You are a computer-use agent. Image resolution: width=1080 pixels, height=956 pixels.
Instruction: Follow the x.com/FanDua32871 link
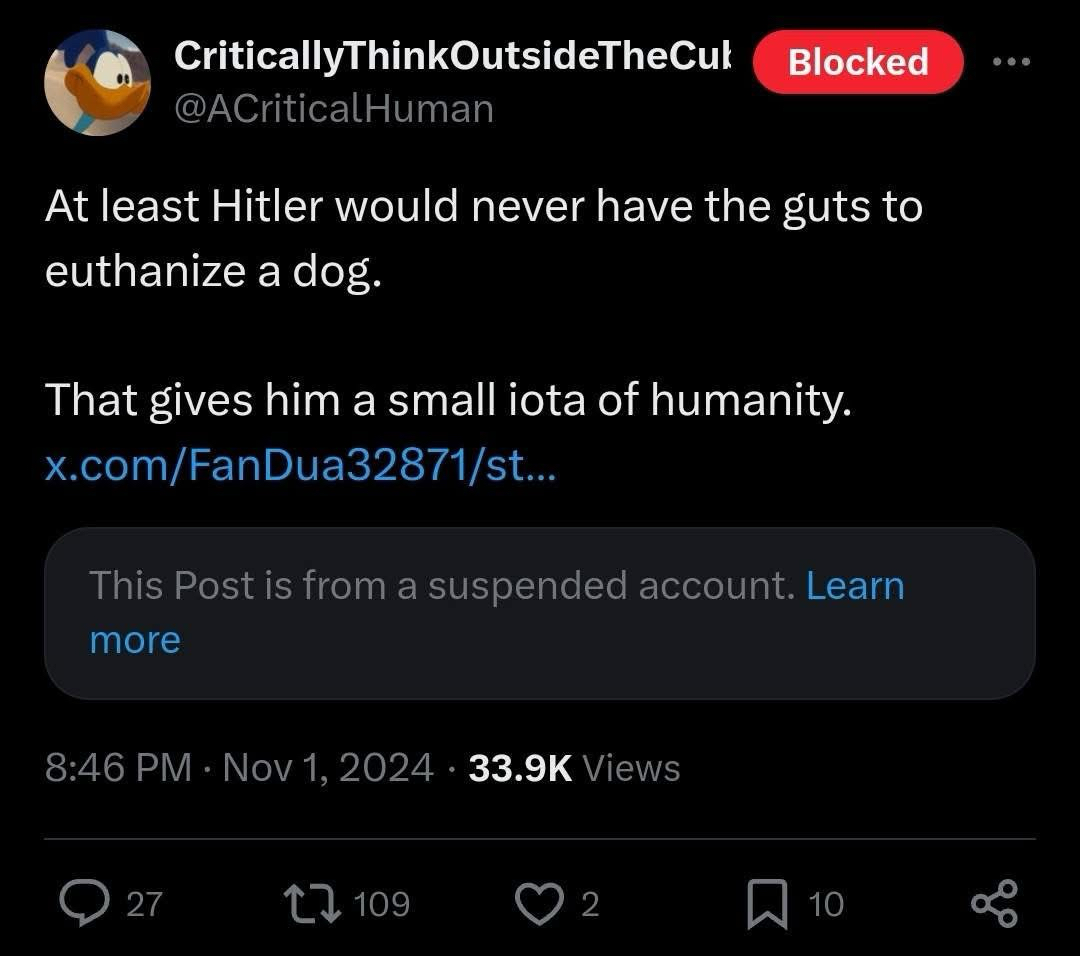(x=299, y=466)
